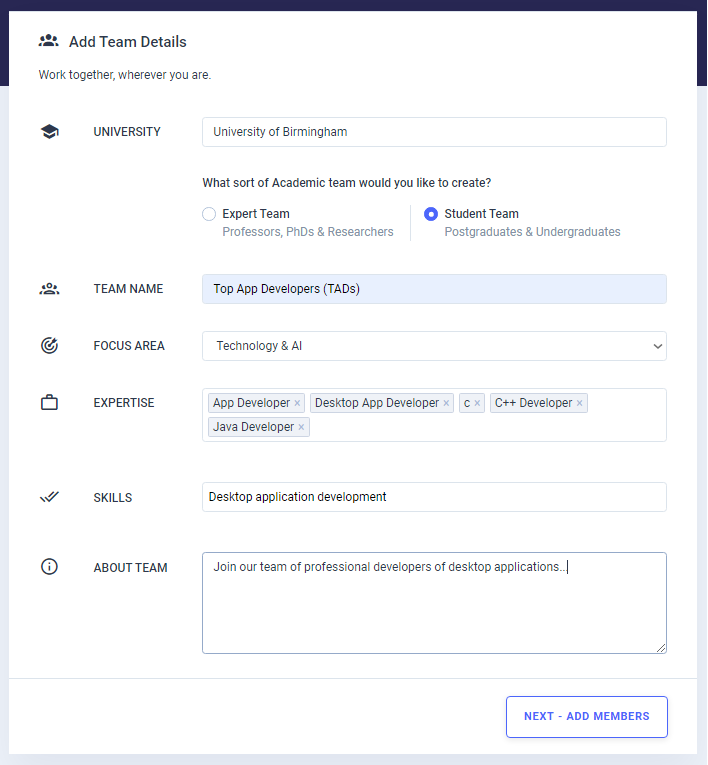The width and height of the screenshot is (708, 765).
Task: Remove the Java Developer tag
Action: click(x=302, y=427)
